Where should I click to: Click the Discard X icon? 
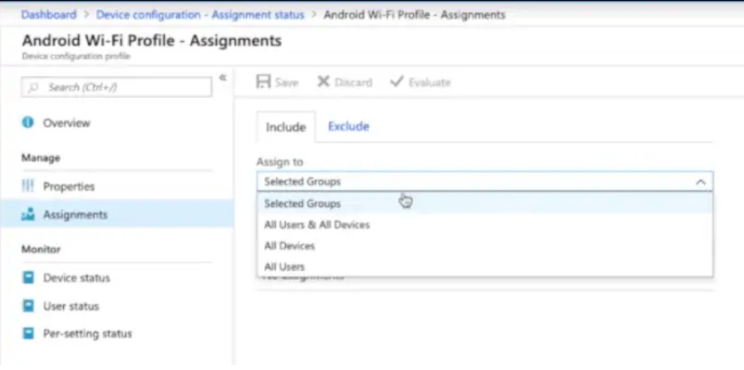324,82
